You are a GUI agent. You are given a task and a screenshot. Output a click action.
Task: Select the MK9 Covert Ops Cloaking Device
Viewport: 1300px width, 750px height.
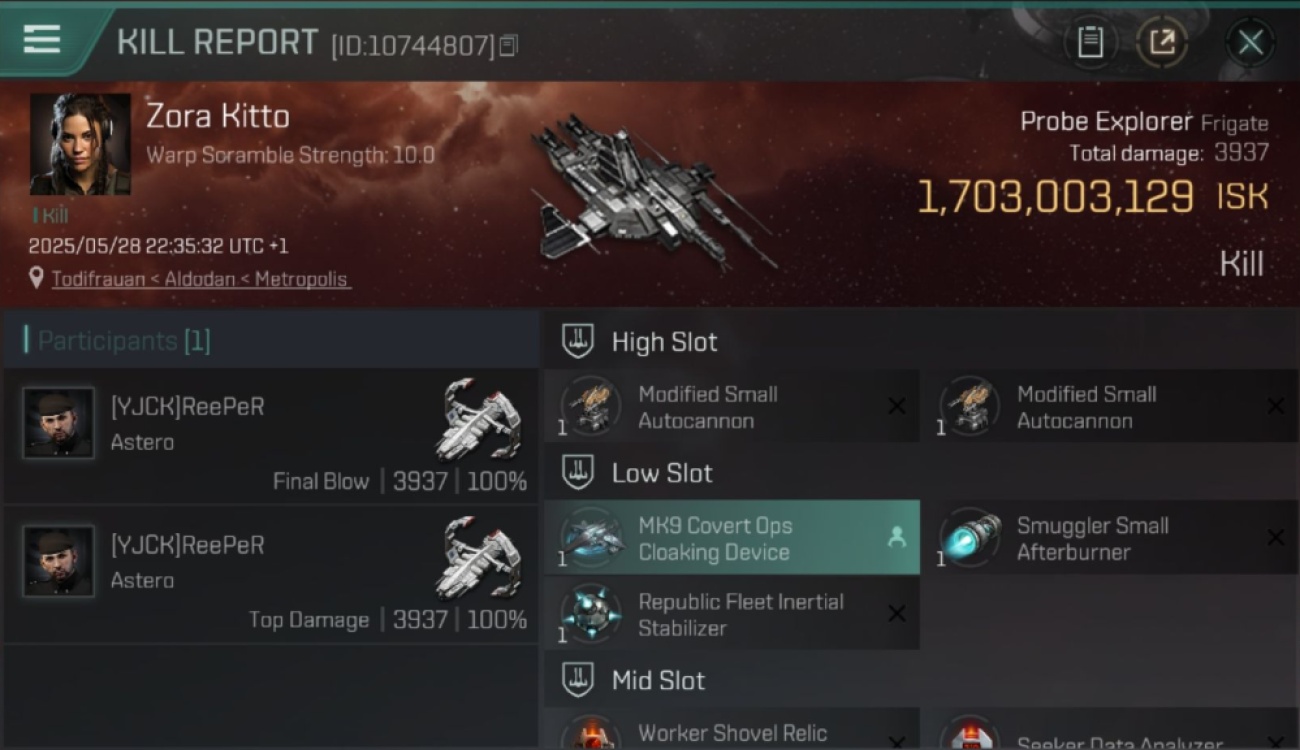tap(731, 538)
